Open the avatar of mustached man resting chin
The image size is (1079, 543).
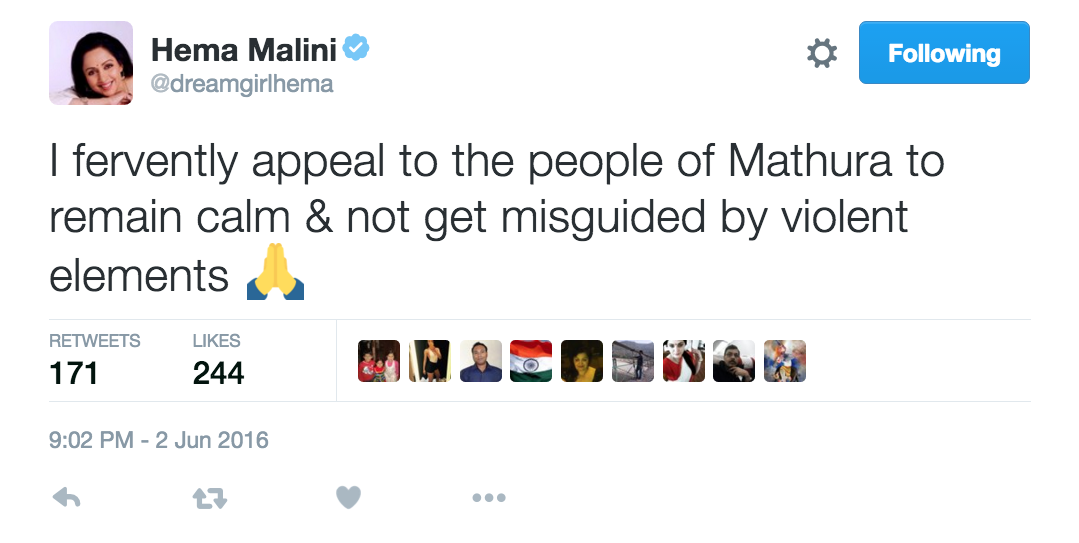[x=734, y=361]
